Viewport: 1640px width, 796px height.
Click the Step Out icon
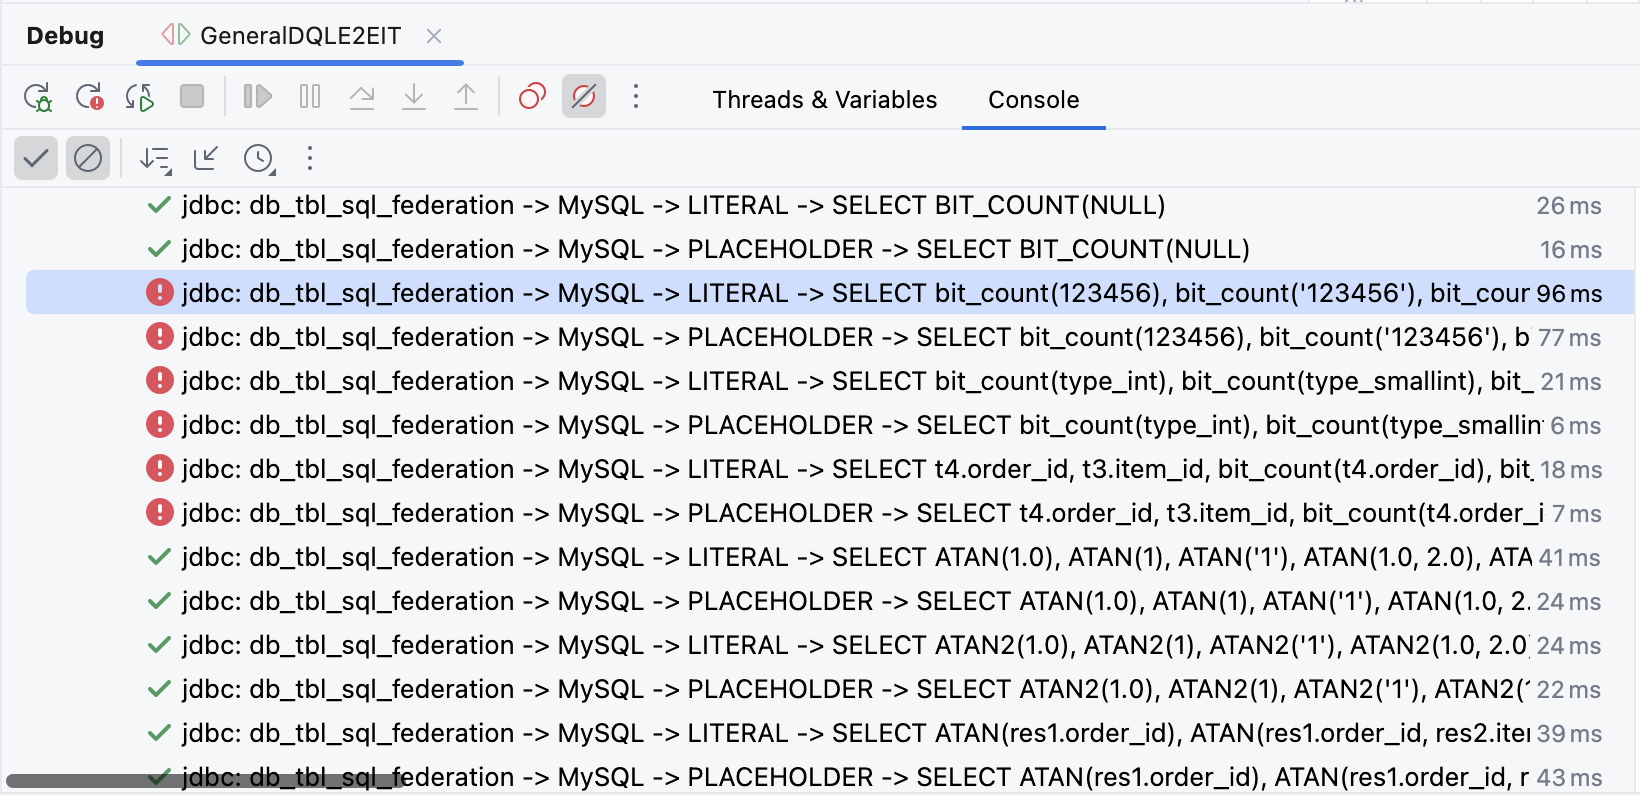[466, 97]
